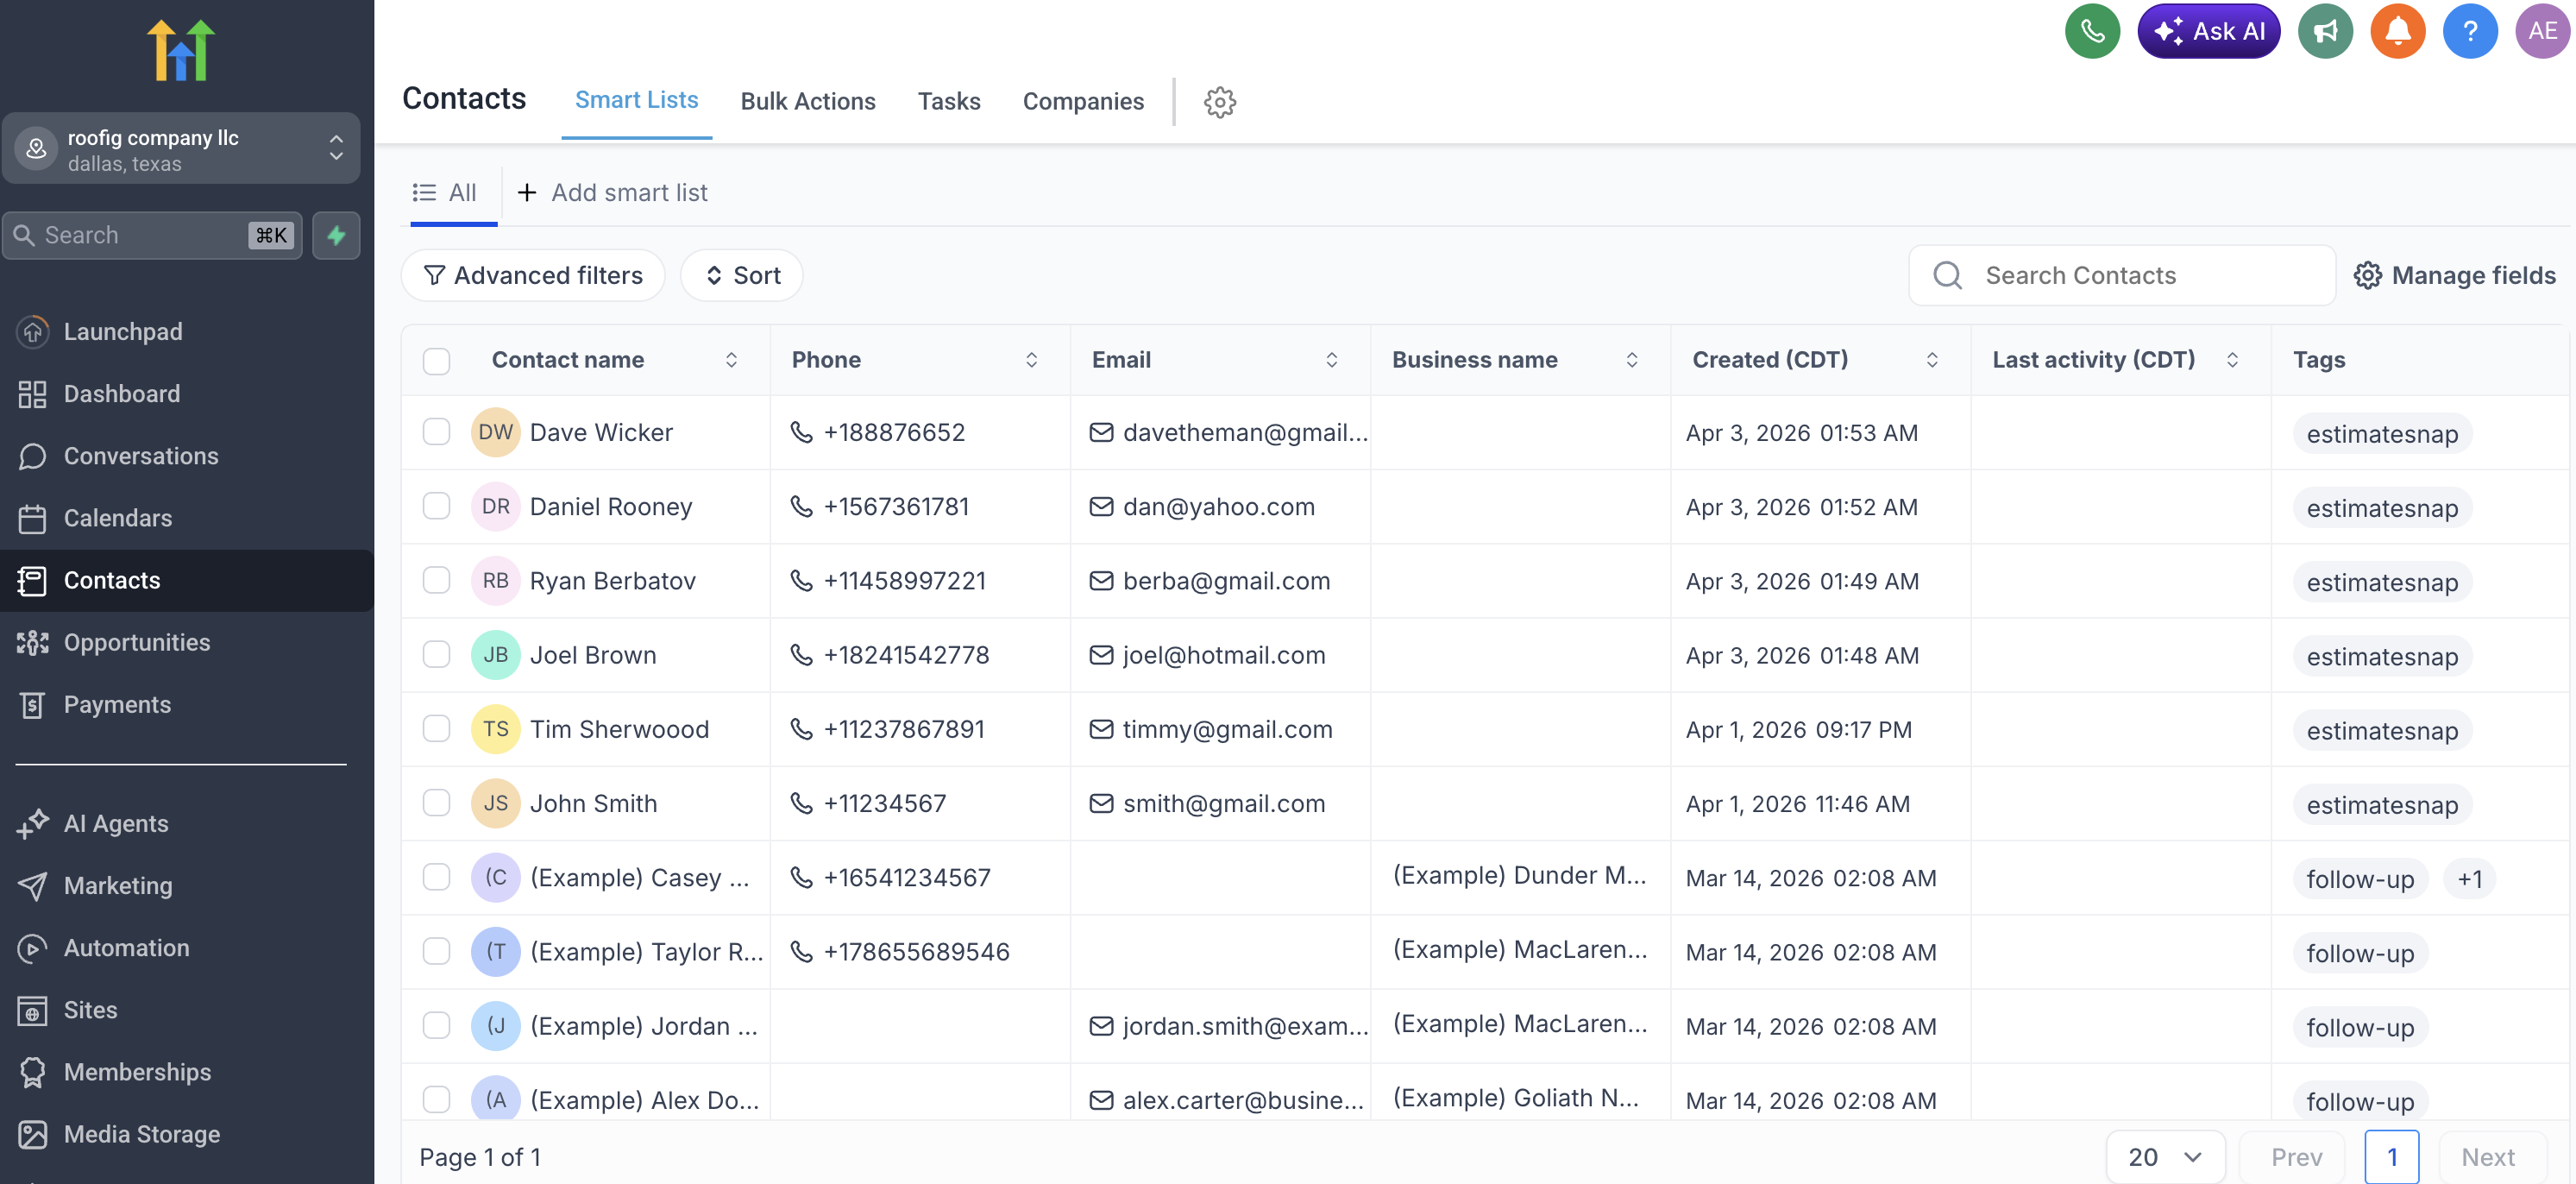
Task: Open Launchpad from the sidebar
Action: click(x=123, y=331)
